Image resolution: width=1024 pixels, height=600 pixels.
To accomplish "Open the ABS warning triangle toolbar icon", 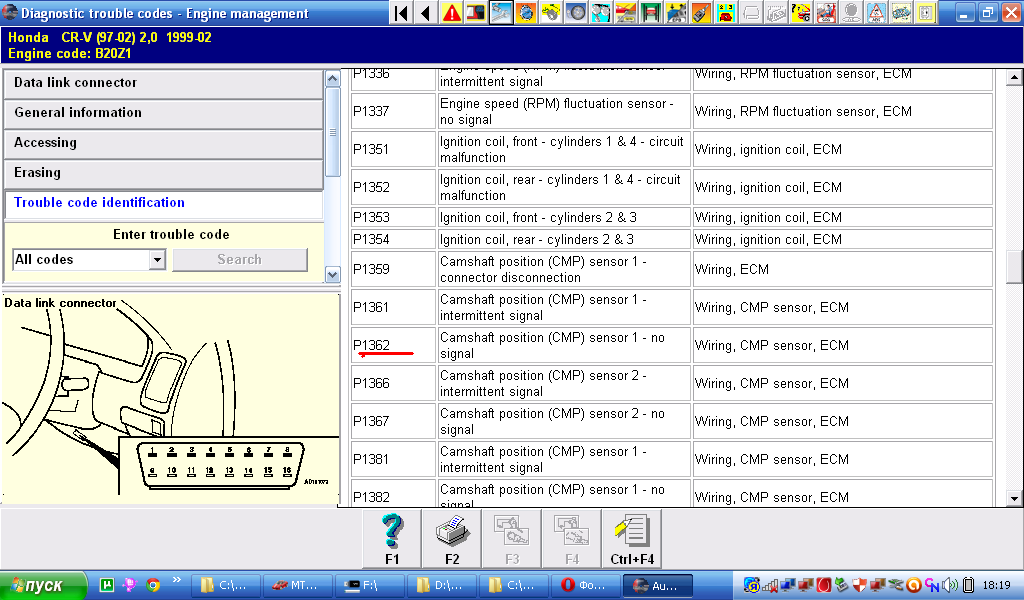I will pos(876,13).
